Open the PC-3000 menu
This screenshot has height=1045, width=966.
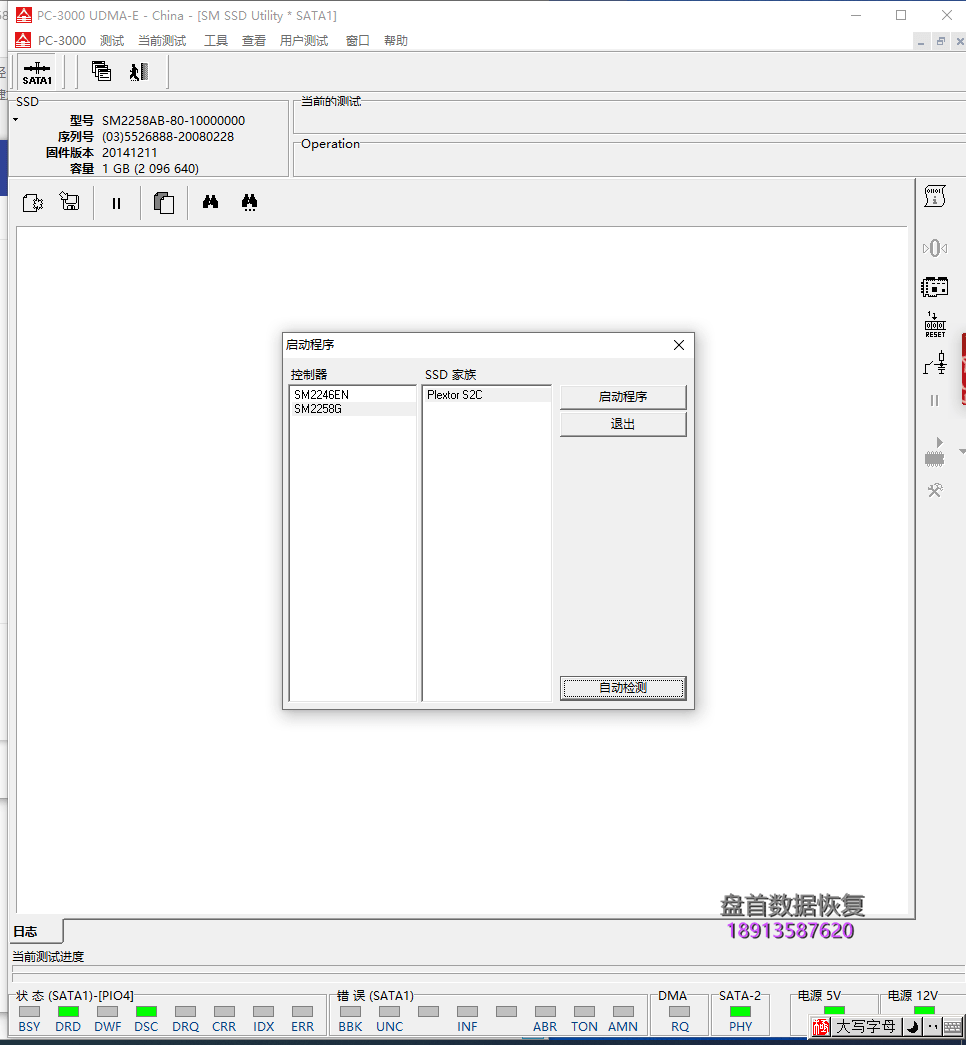(x=61, y=41)
